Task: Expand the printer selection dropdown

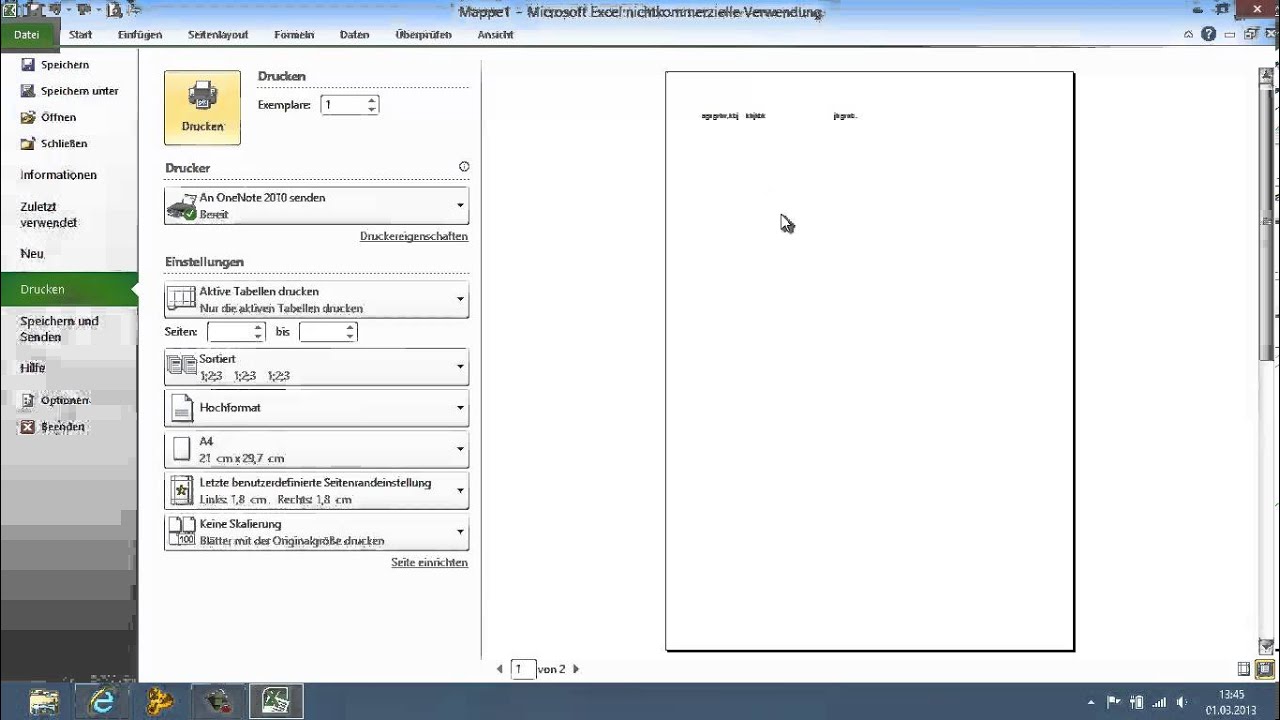Action: point(460,205)
